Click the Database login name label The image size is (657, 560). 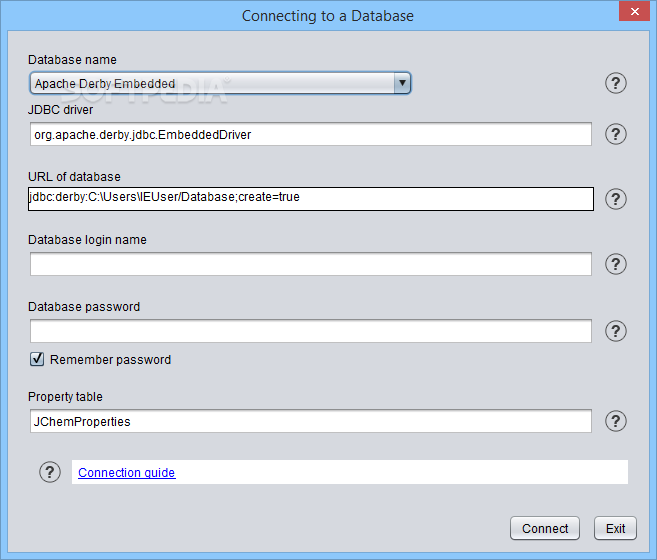(x=87, y=240)
